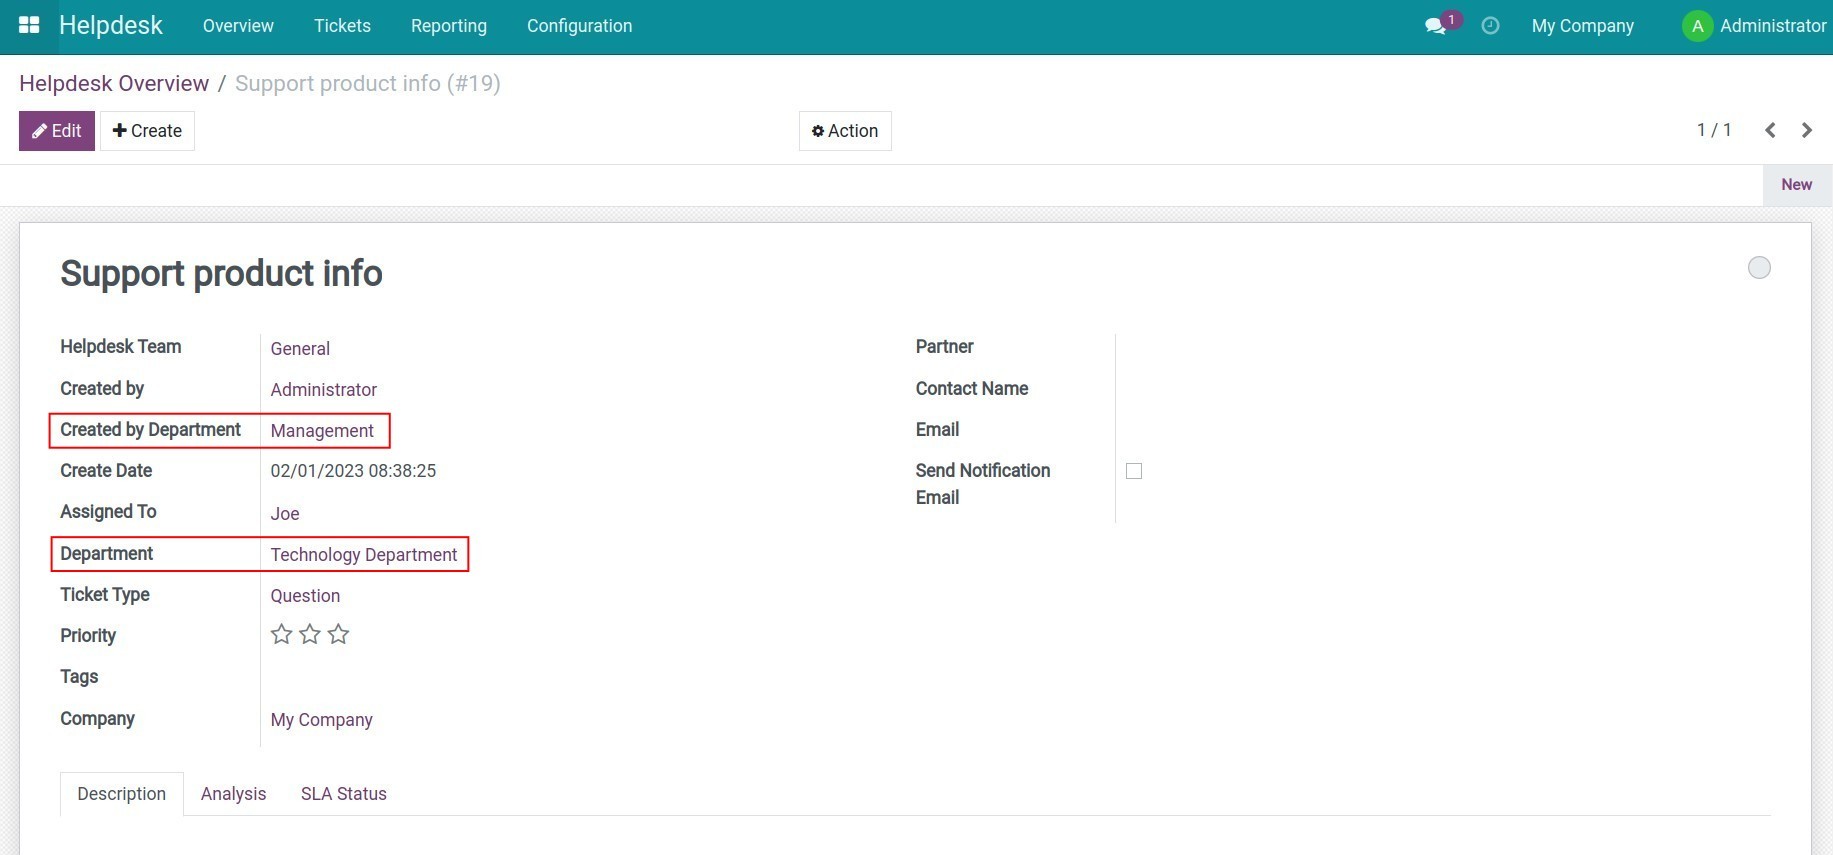Set priority to first star

[x=282, y=634]
